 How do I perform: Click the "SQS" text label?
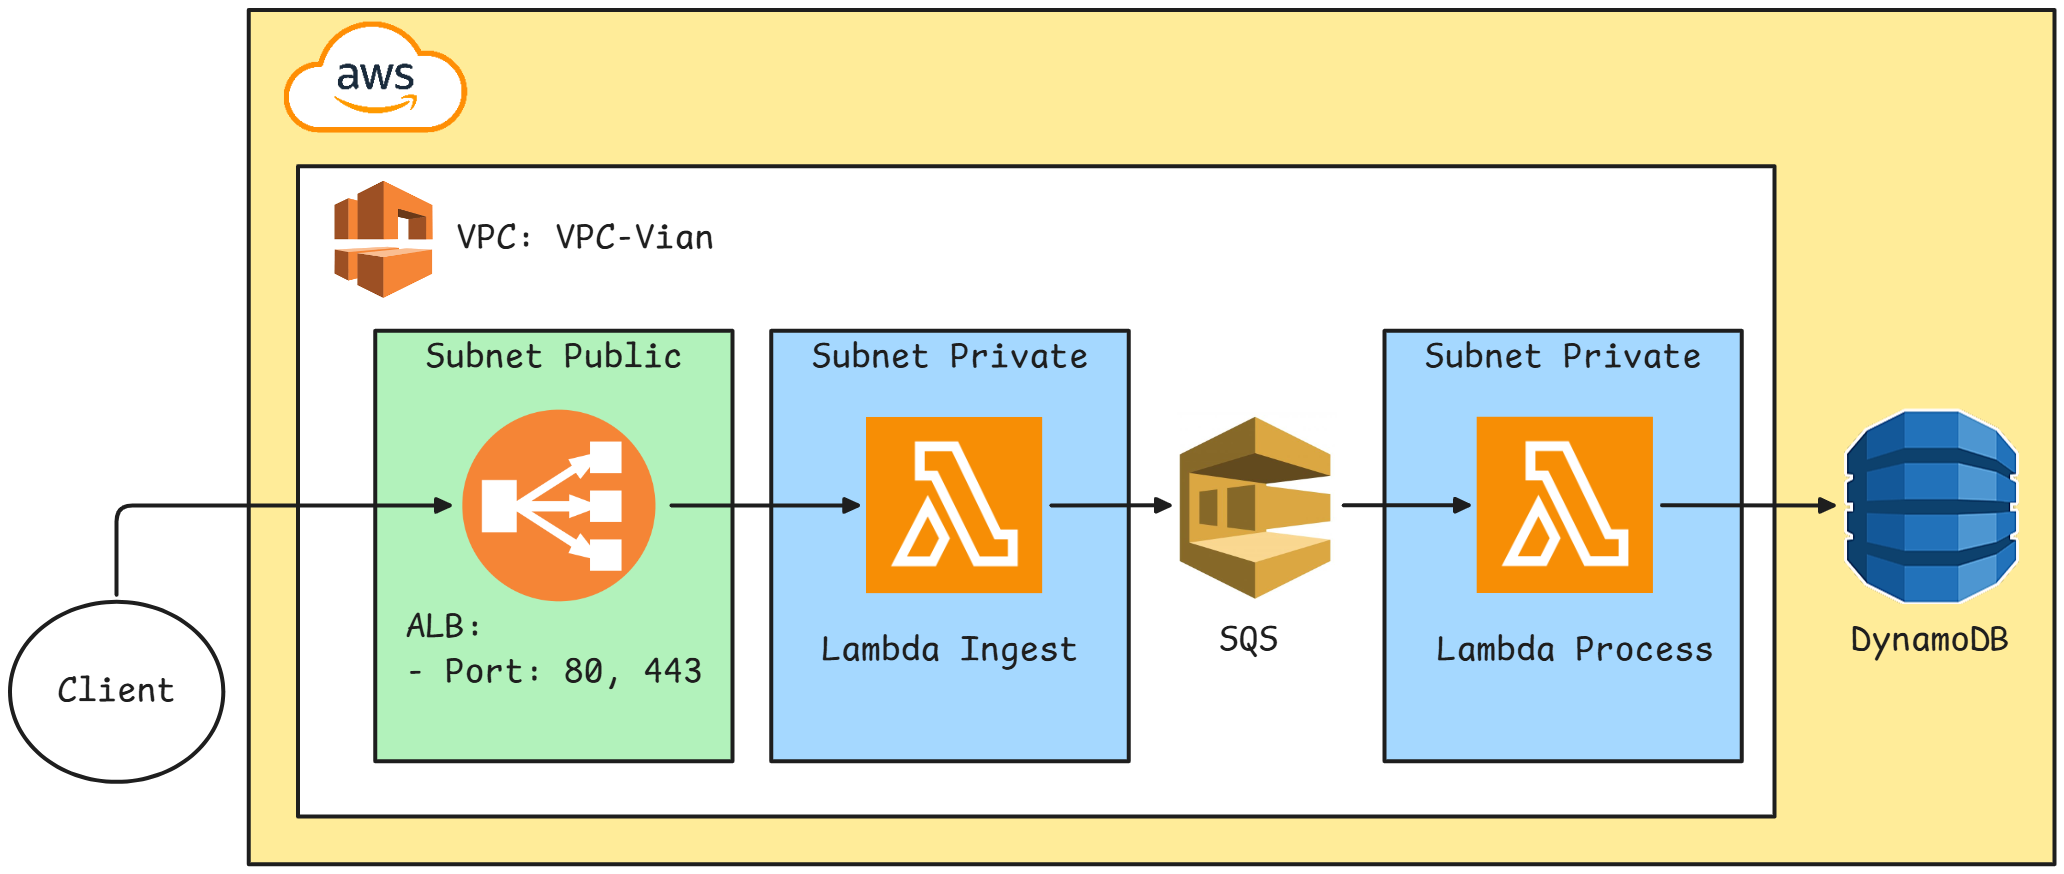pos(1248,639)
